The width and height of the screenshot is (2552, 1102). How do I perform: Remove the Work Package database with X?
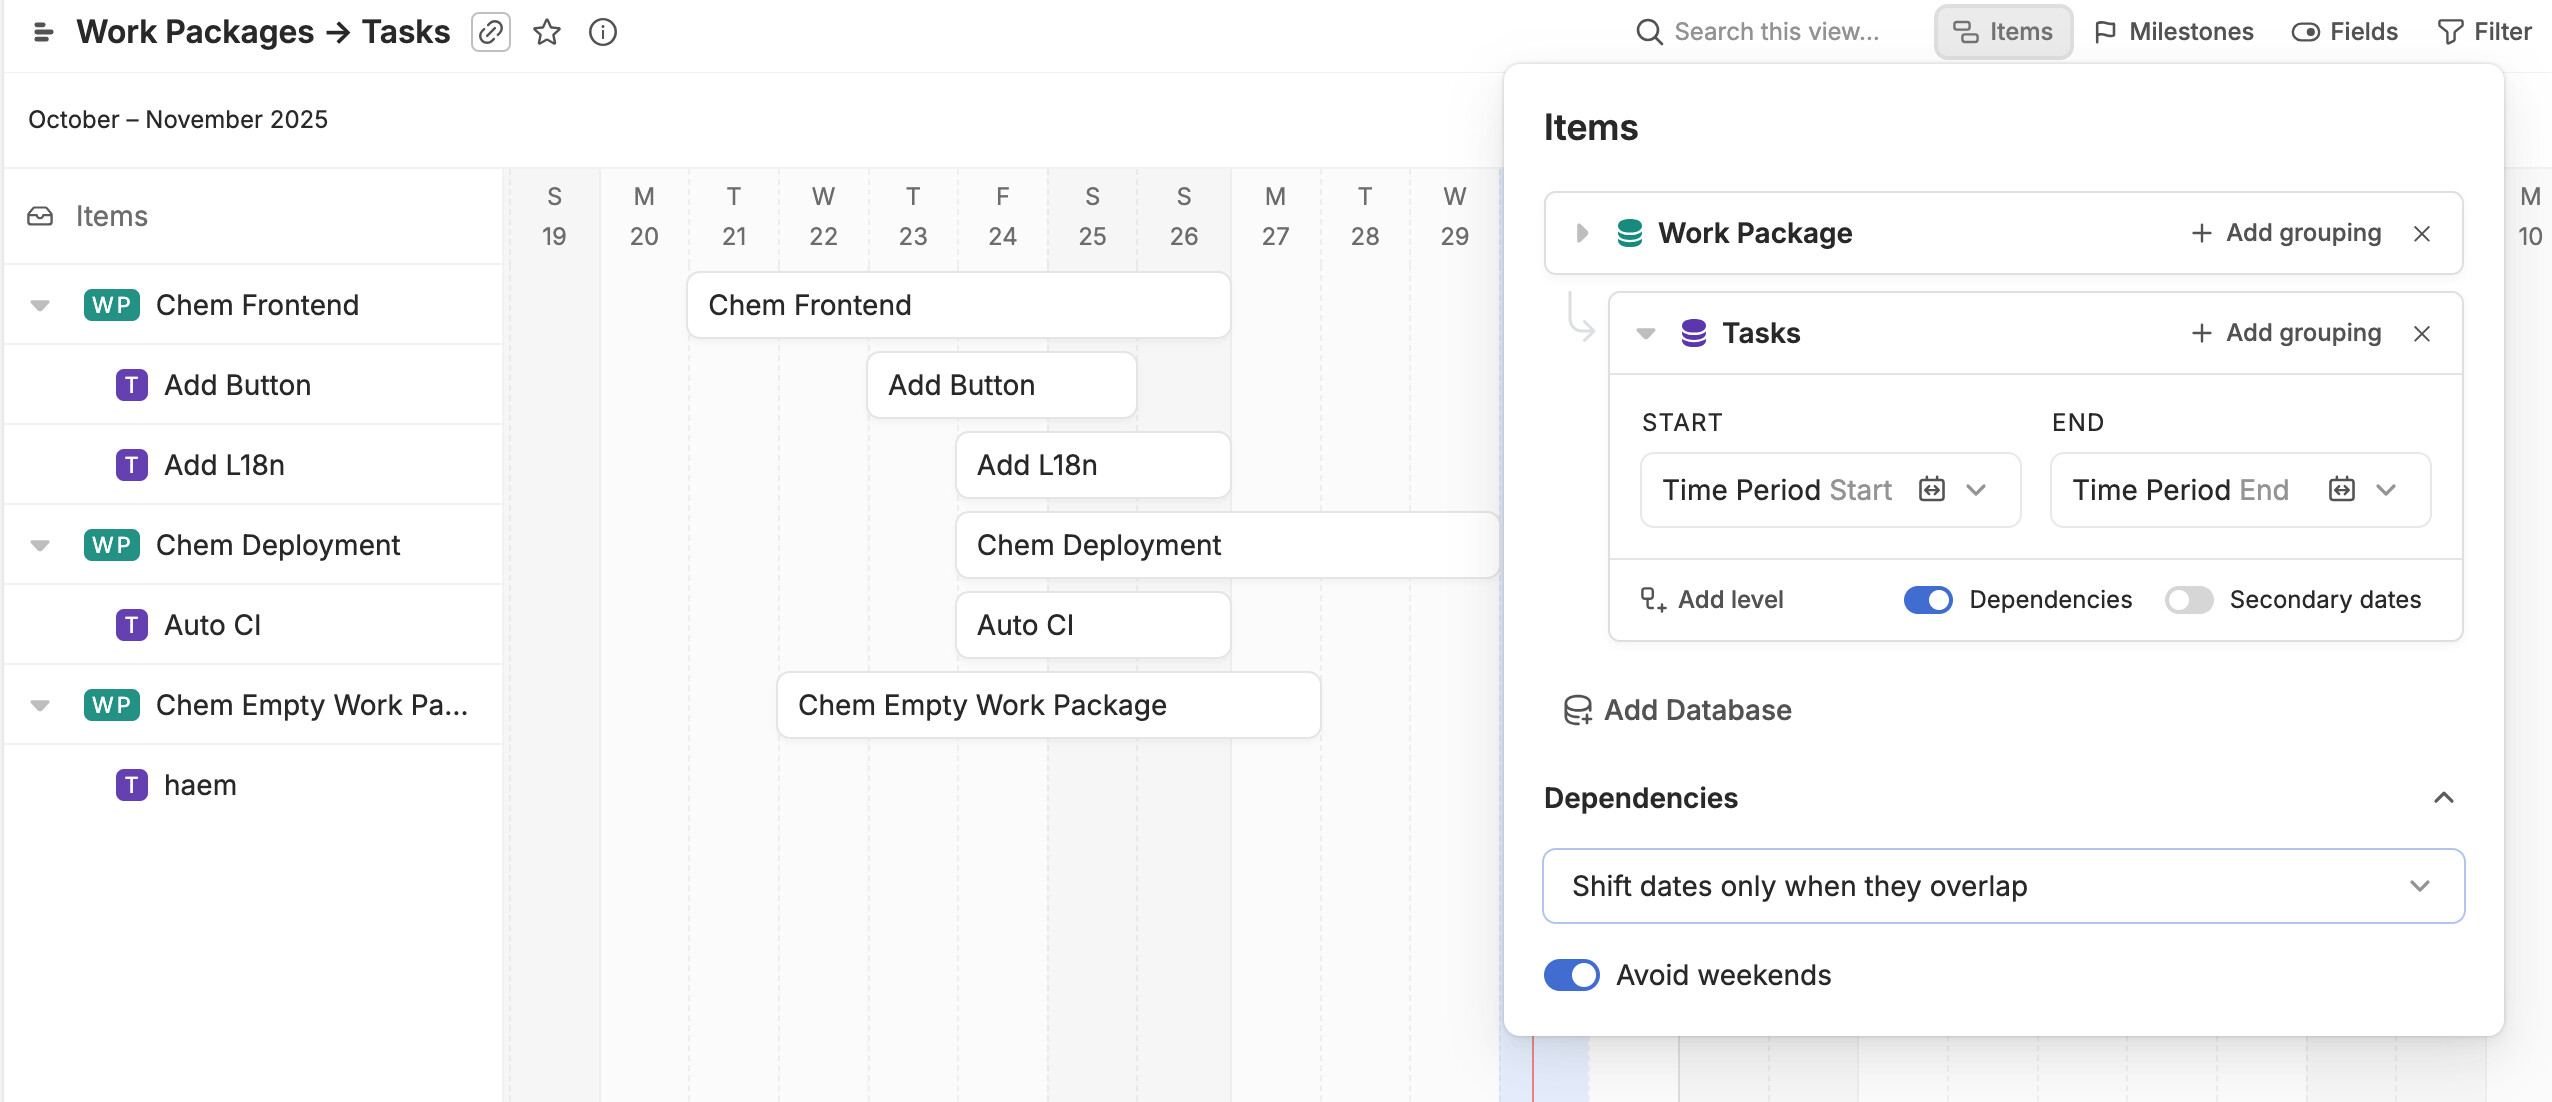tap(2422, 233)
